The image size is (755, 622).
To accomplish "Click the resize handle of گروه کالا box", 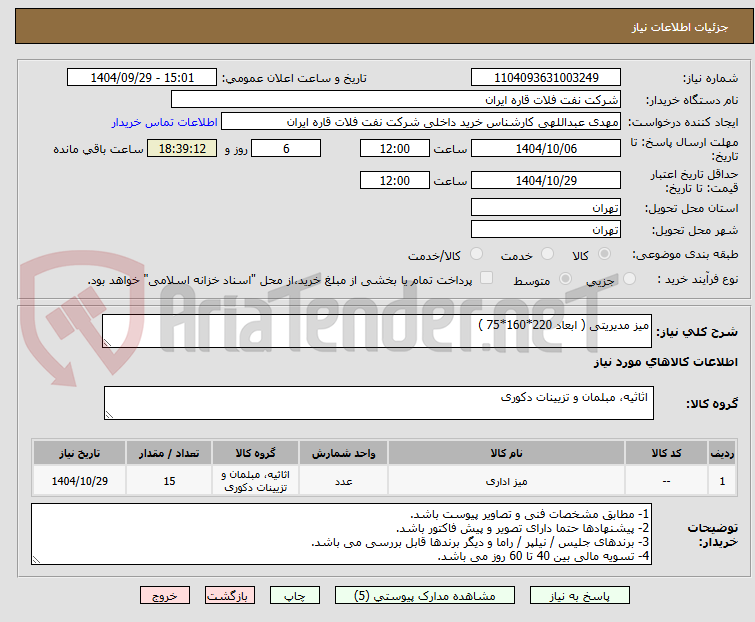I will [109, 415].
